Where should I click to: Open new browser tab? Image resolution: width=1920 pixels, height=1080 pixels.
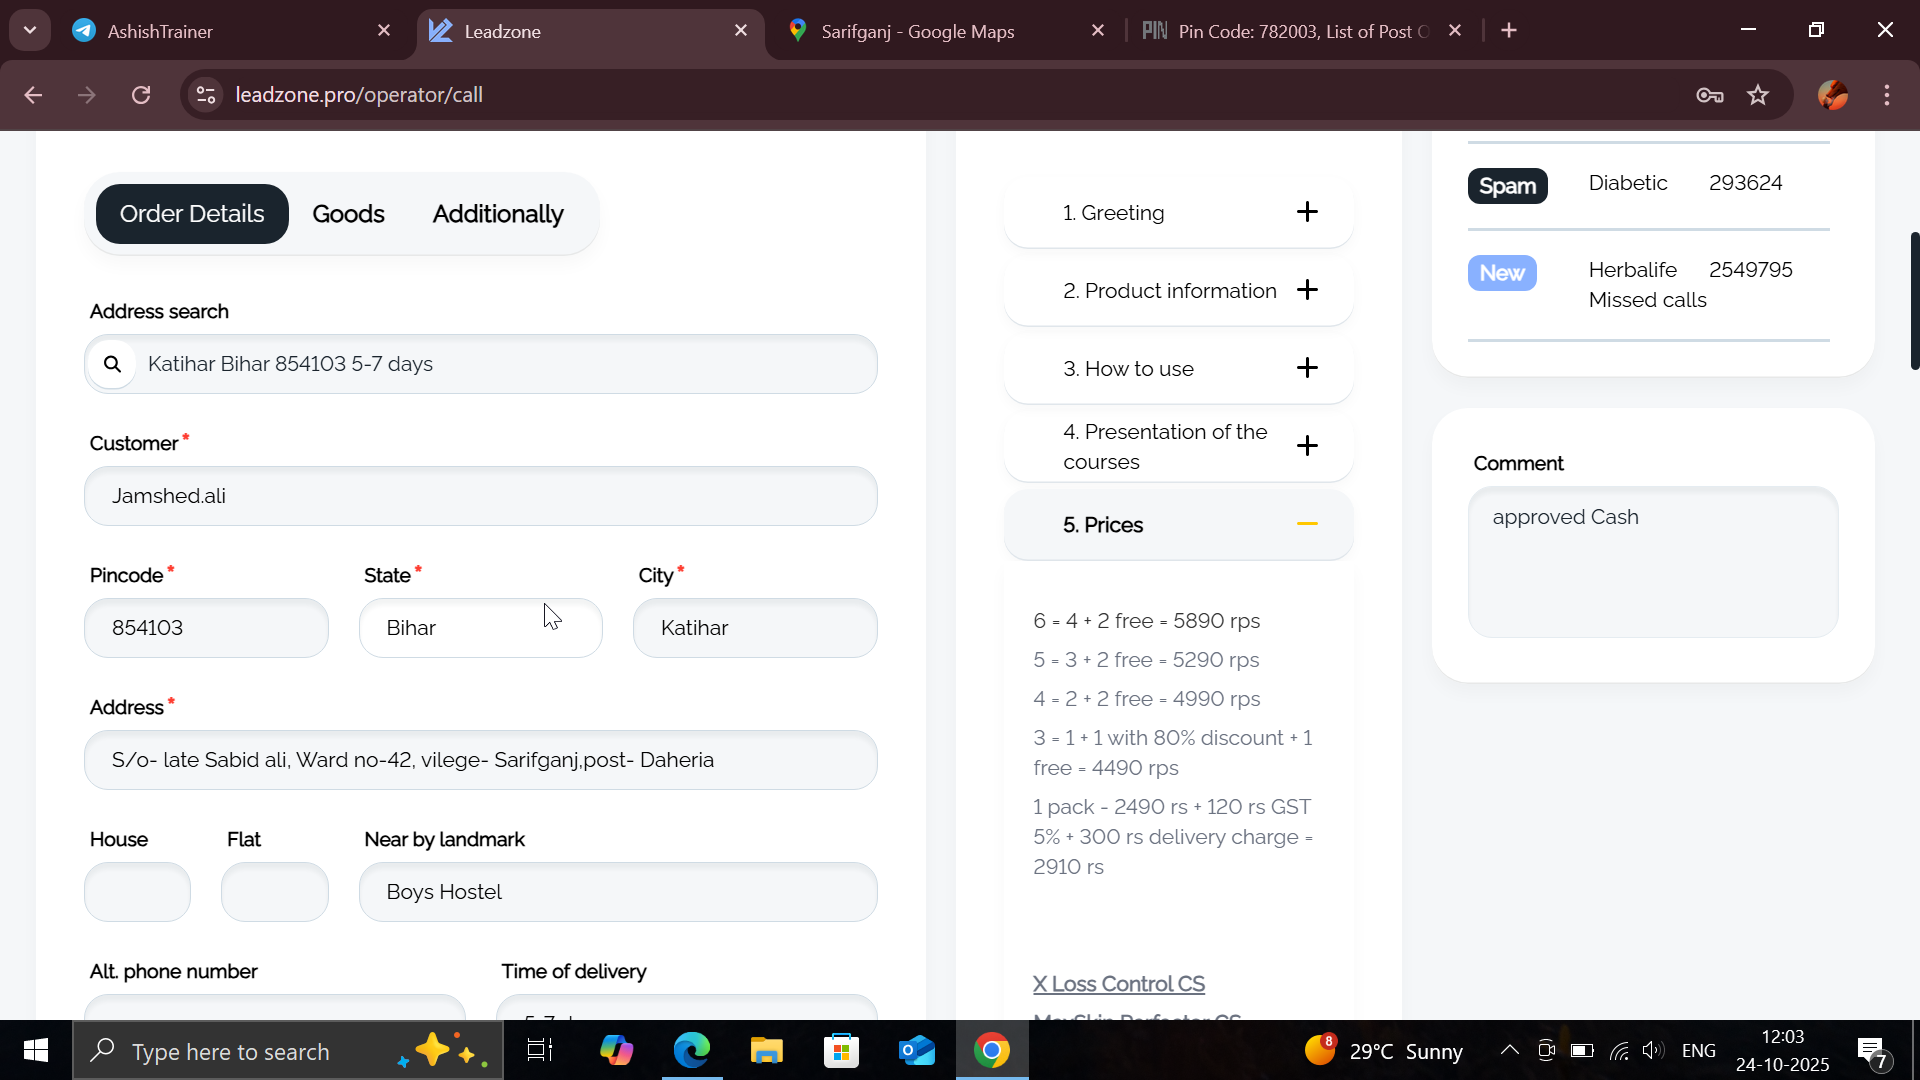click(1509, 31)
